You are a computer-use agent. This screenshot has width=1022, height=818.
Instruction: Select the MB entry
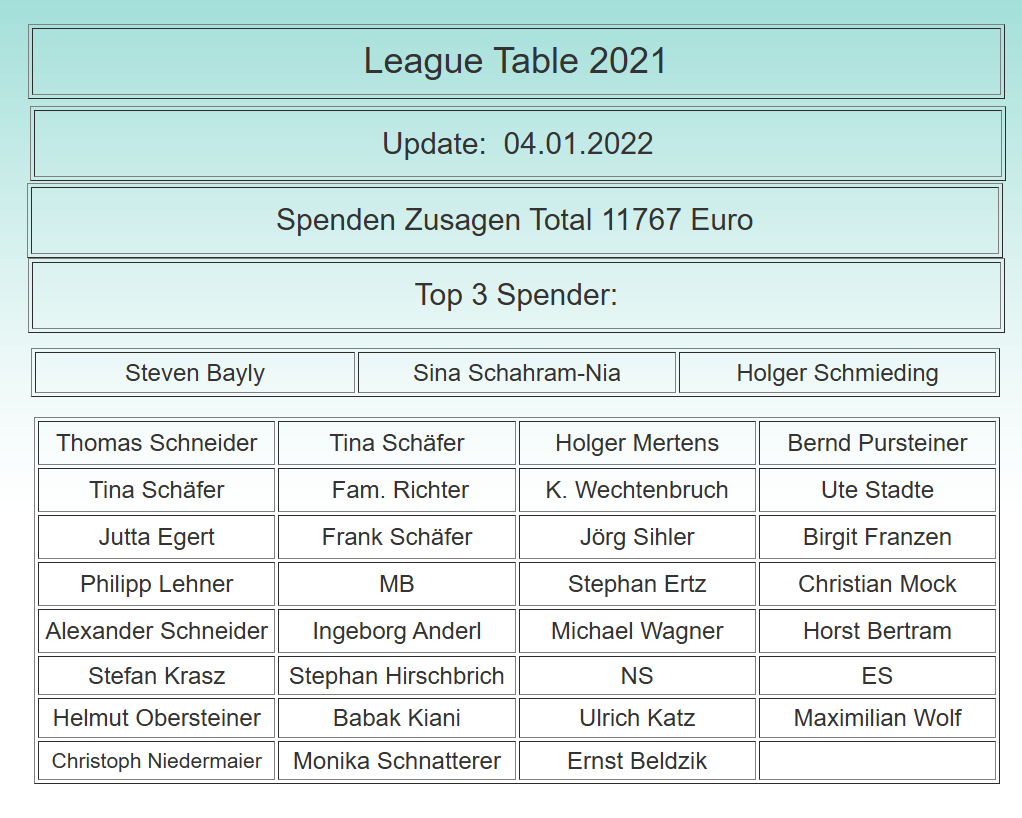tap(397, 584)
